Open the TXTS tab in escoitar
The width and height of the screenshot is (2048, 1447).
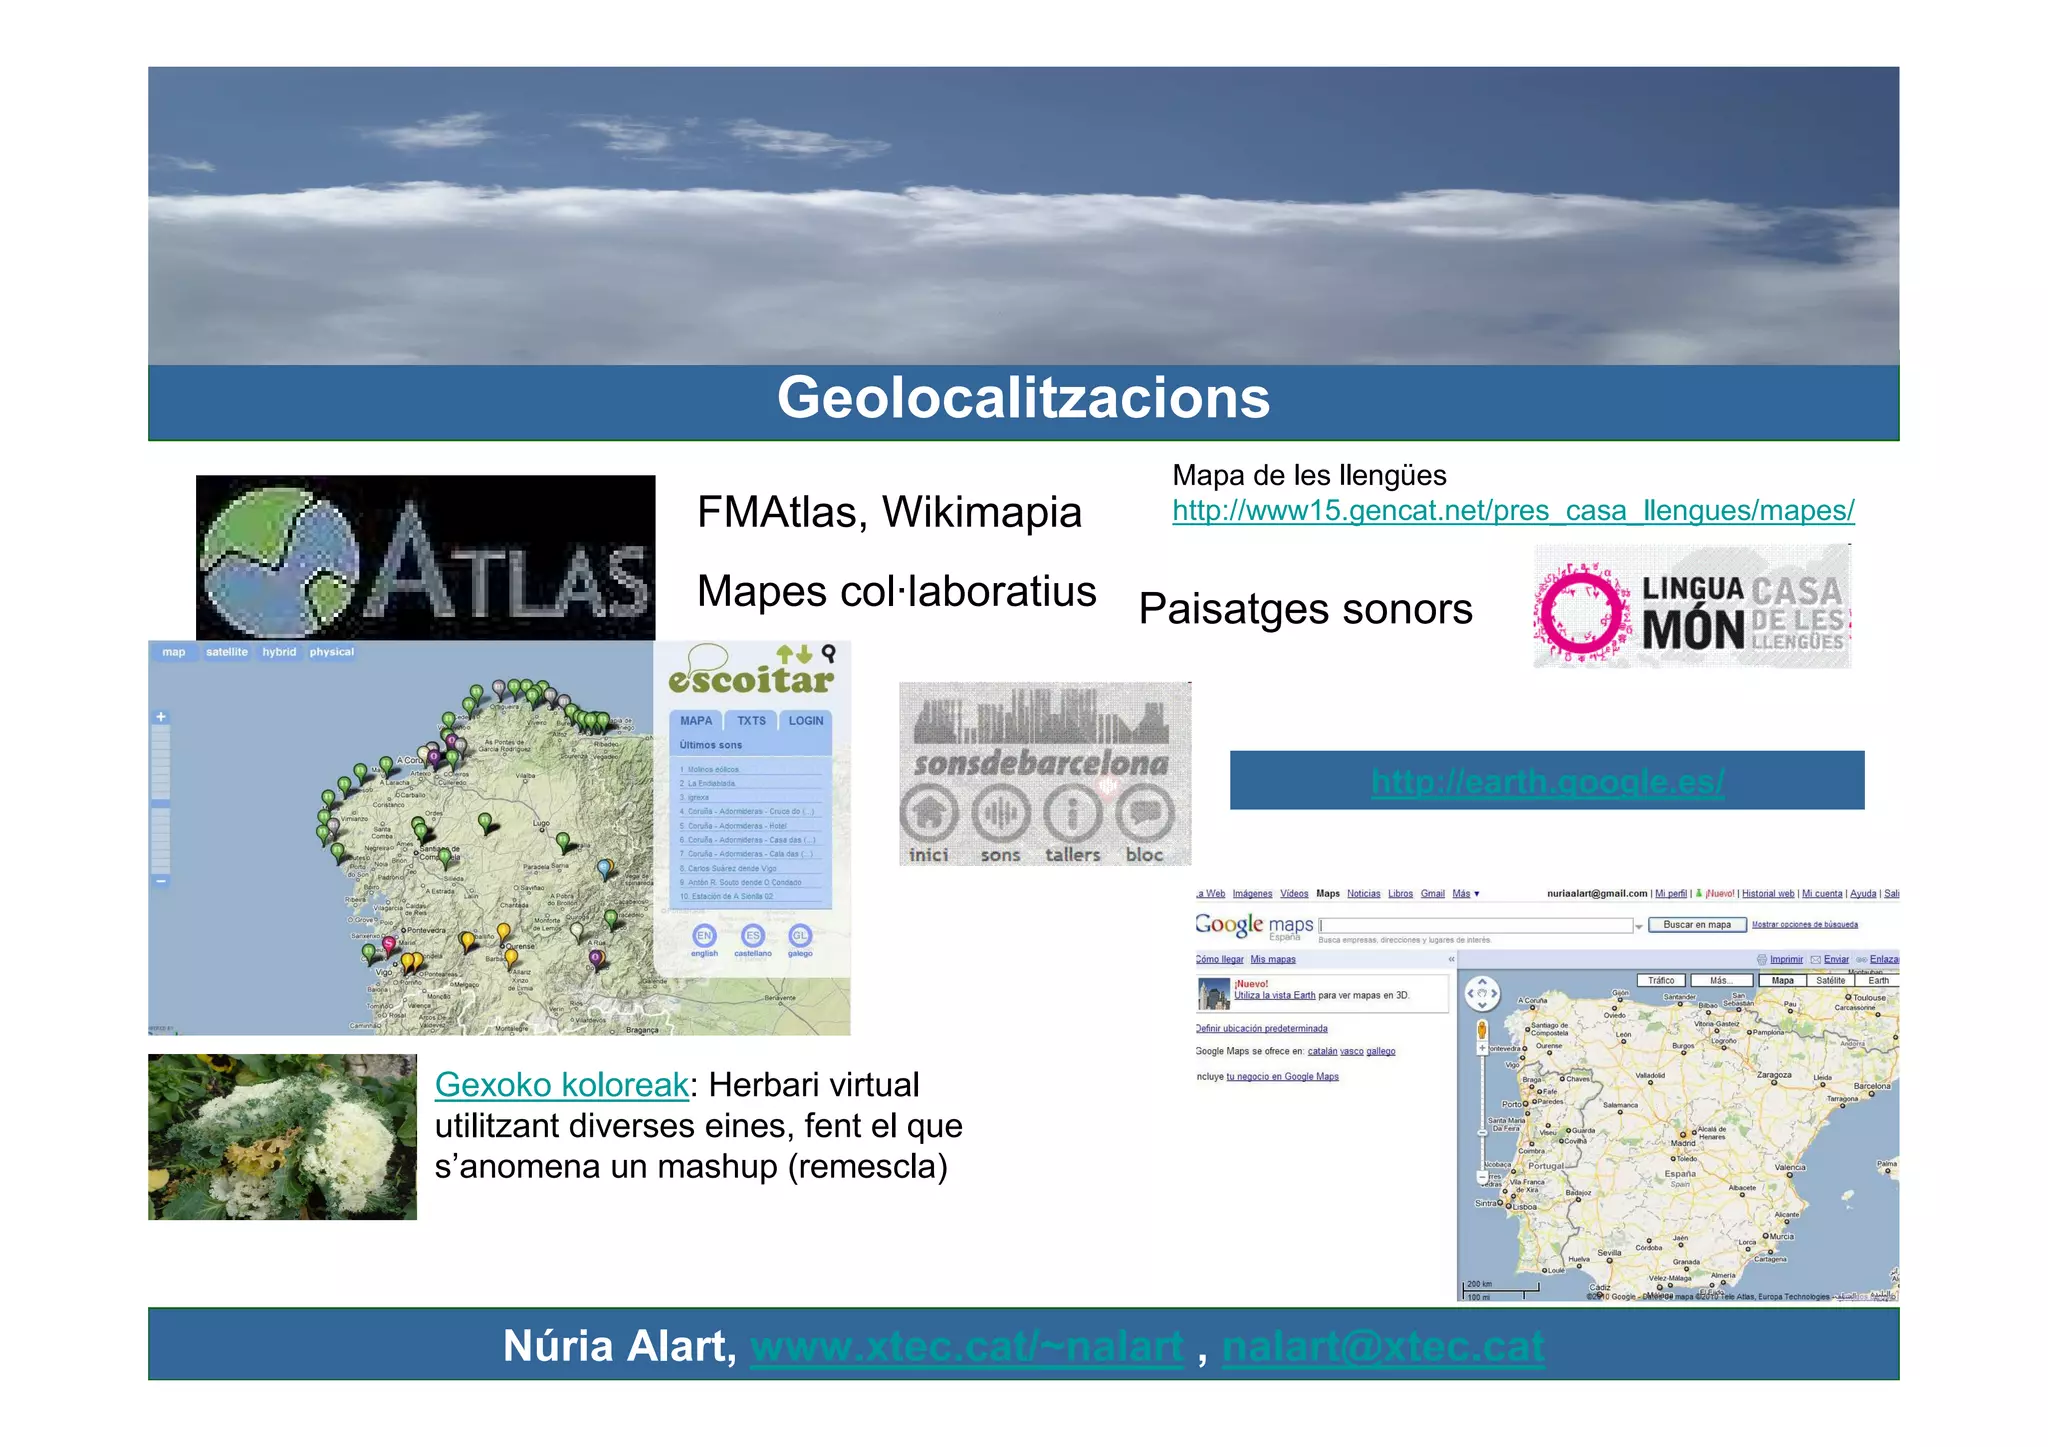click(x=751, y=721)
